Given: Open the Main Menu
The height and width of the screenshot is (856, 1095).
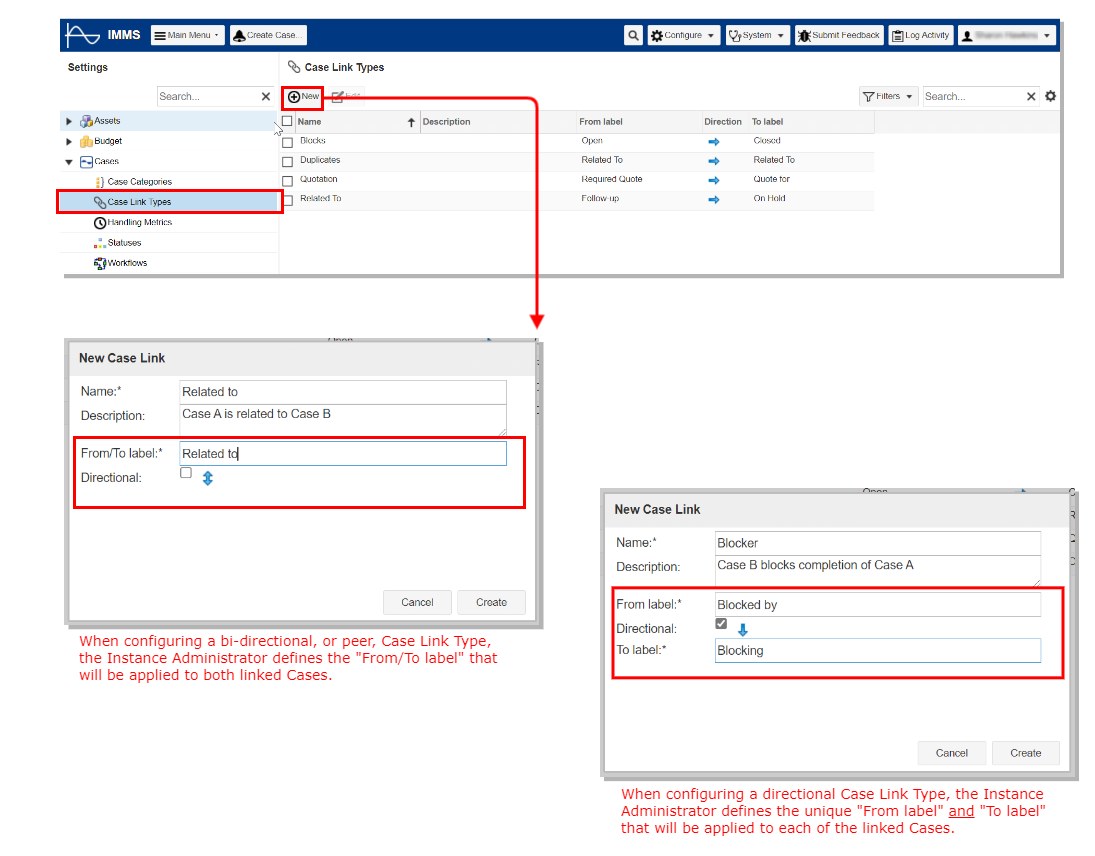Looking at the screenshot, I should click(x=187, y=34).
